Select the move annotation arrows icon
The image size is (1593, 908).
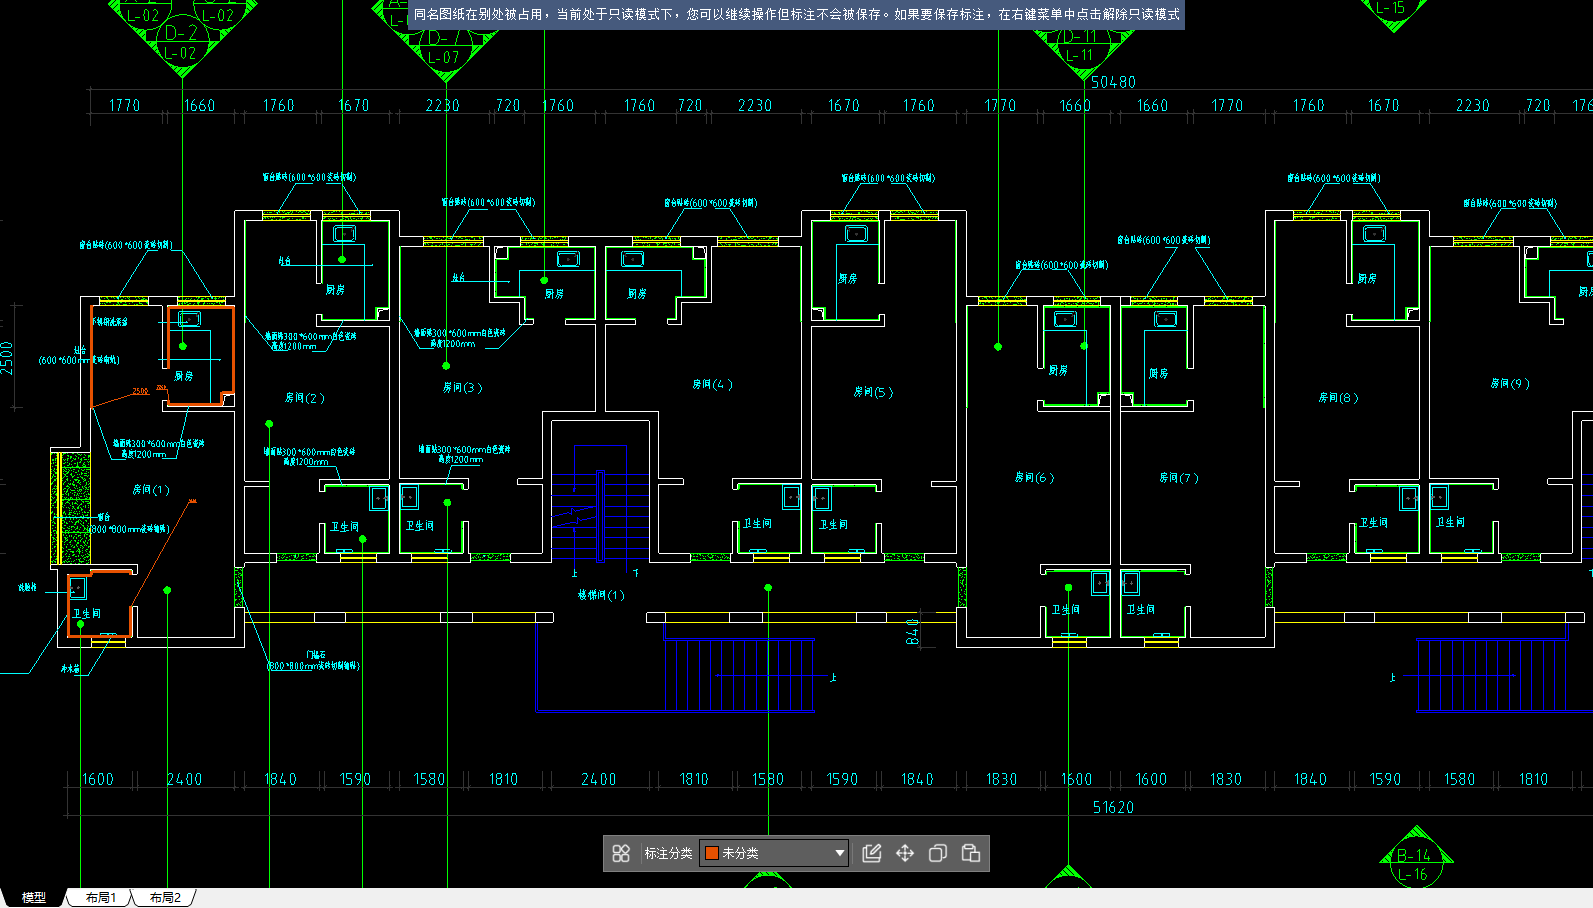905,853
